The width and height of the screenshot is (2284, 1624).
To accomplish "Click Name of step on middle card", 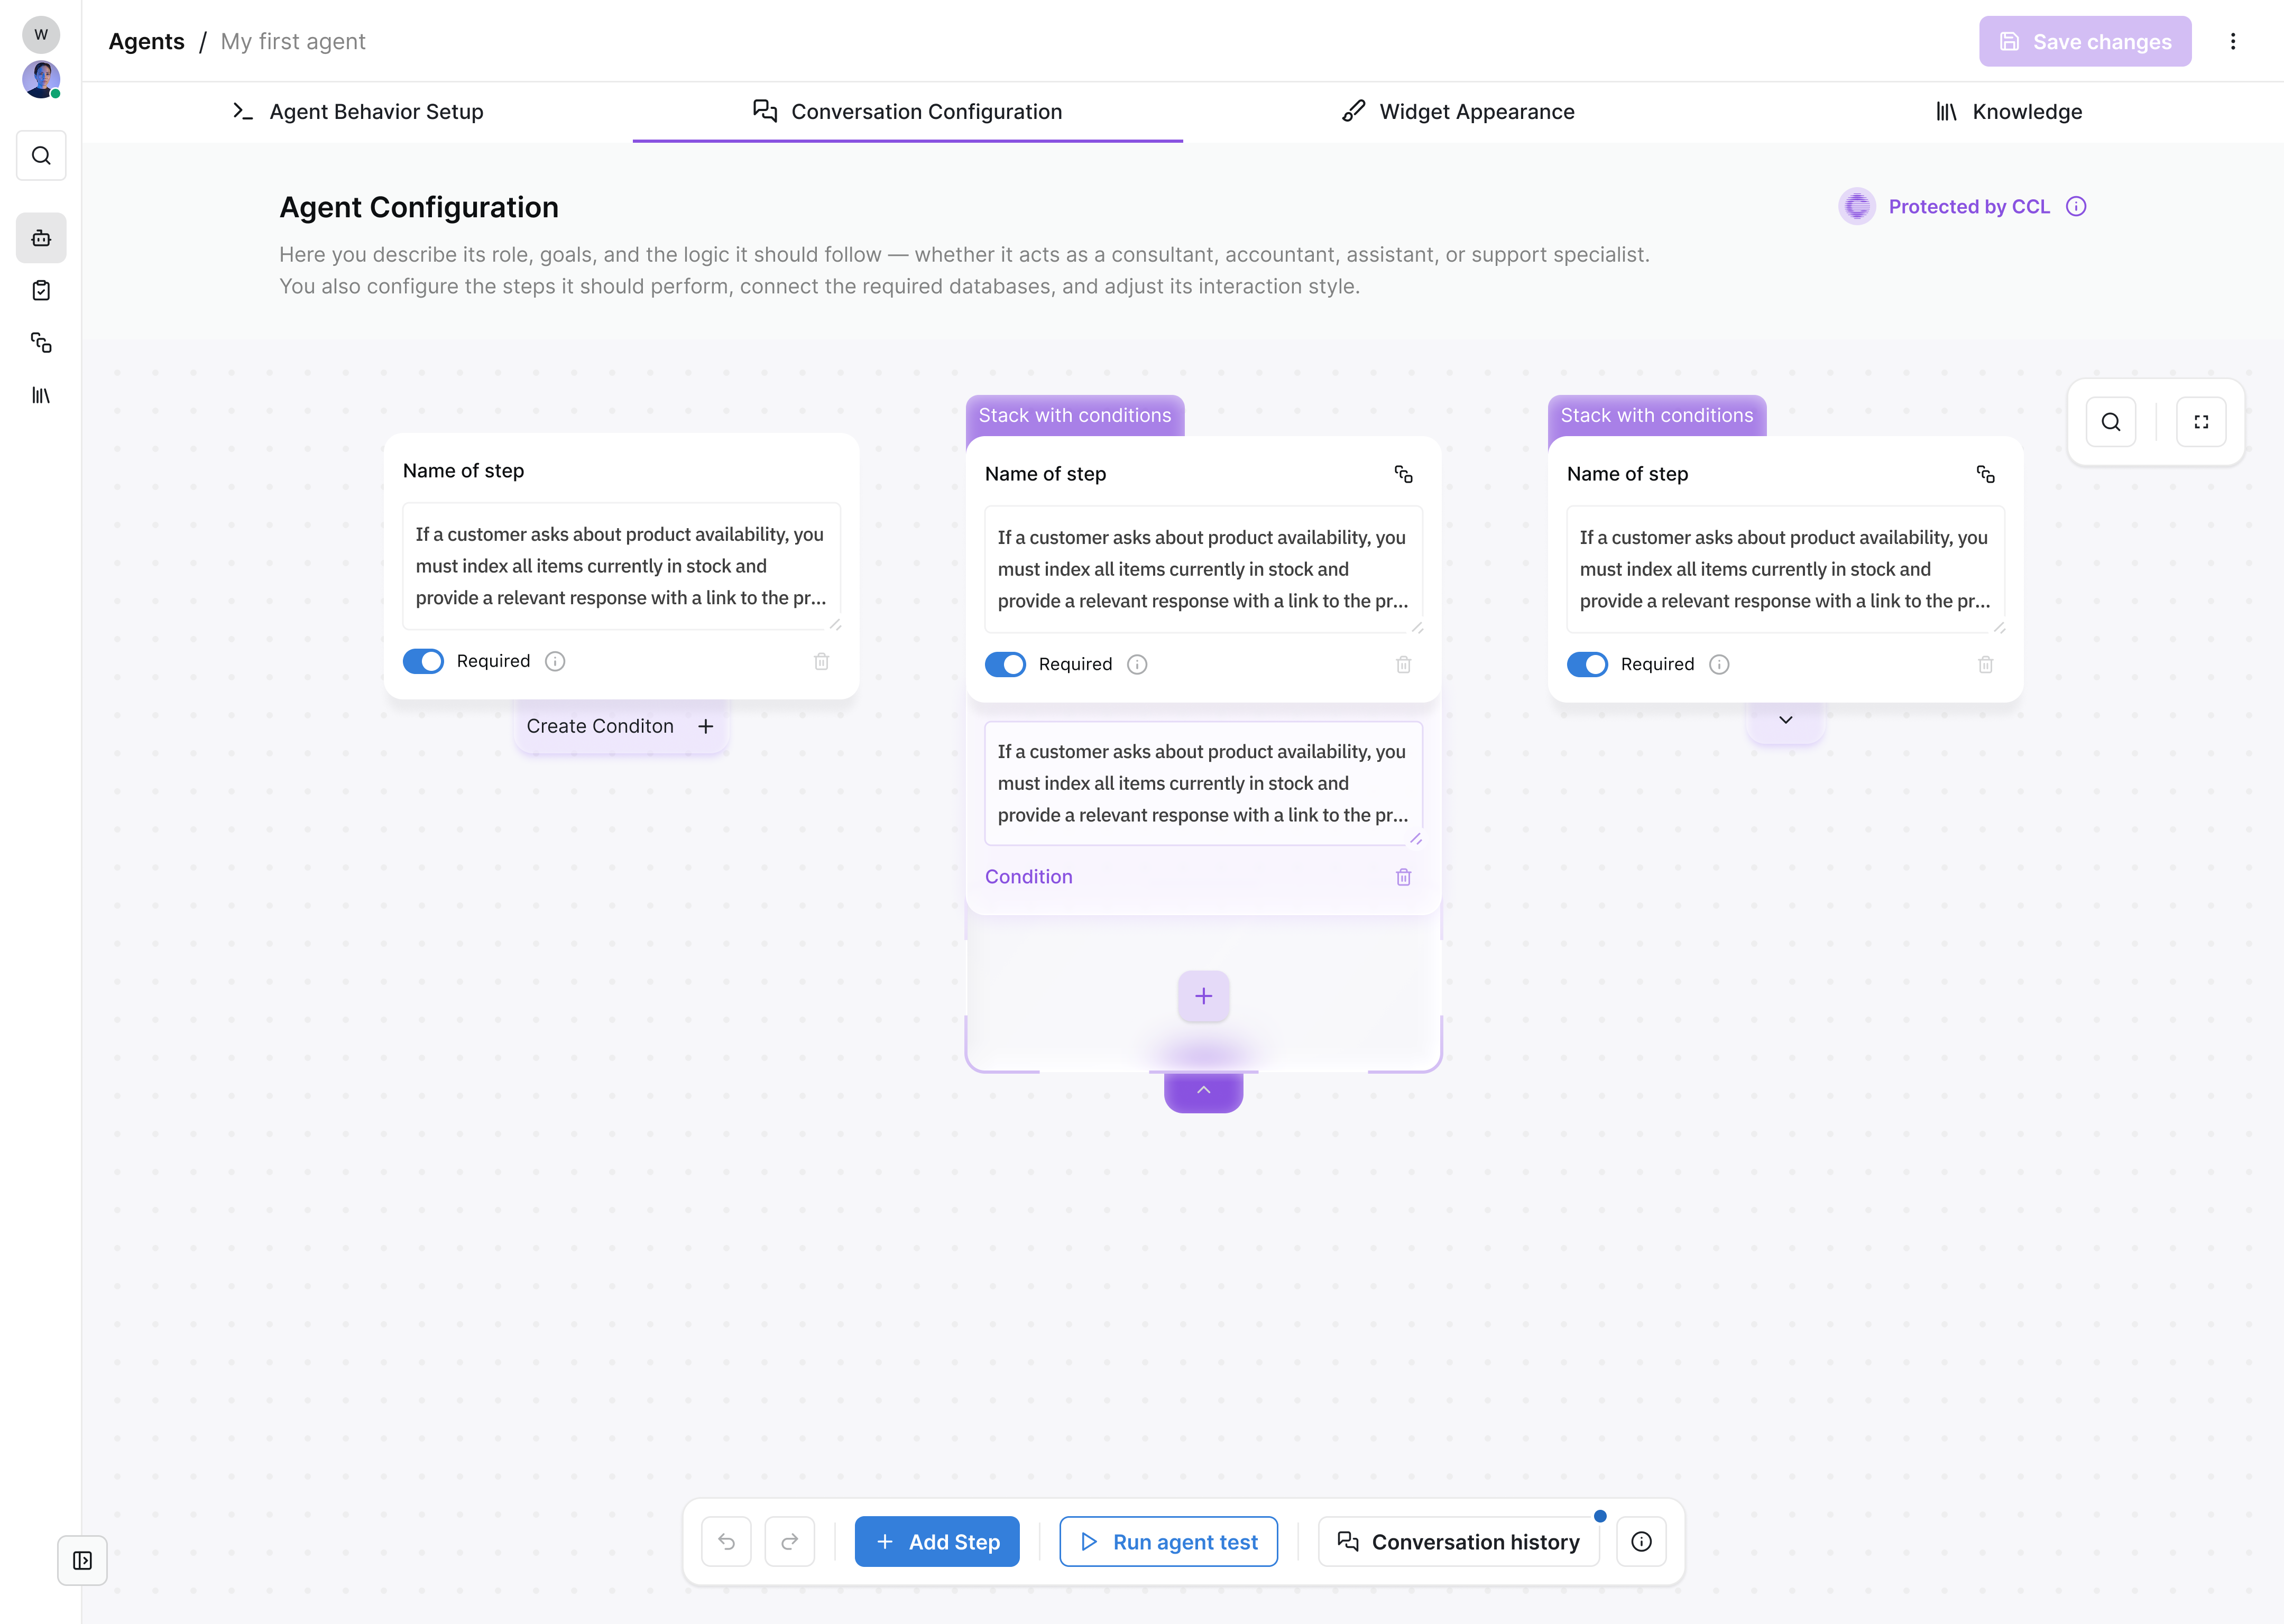I will (1045, 474).
